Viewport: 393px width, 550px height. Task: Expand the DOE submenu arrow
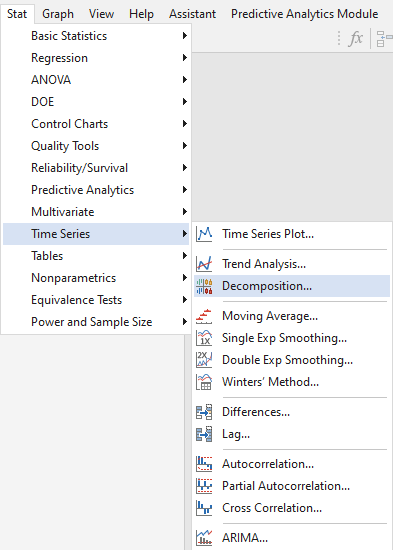pos(185,102)
